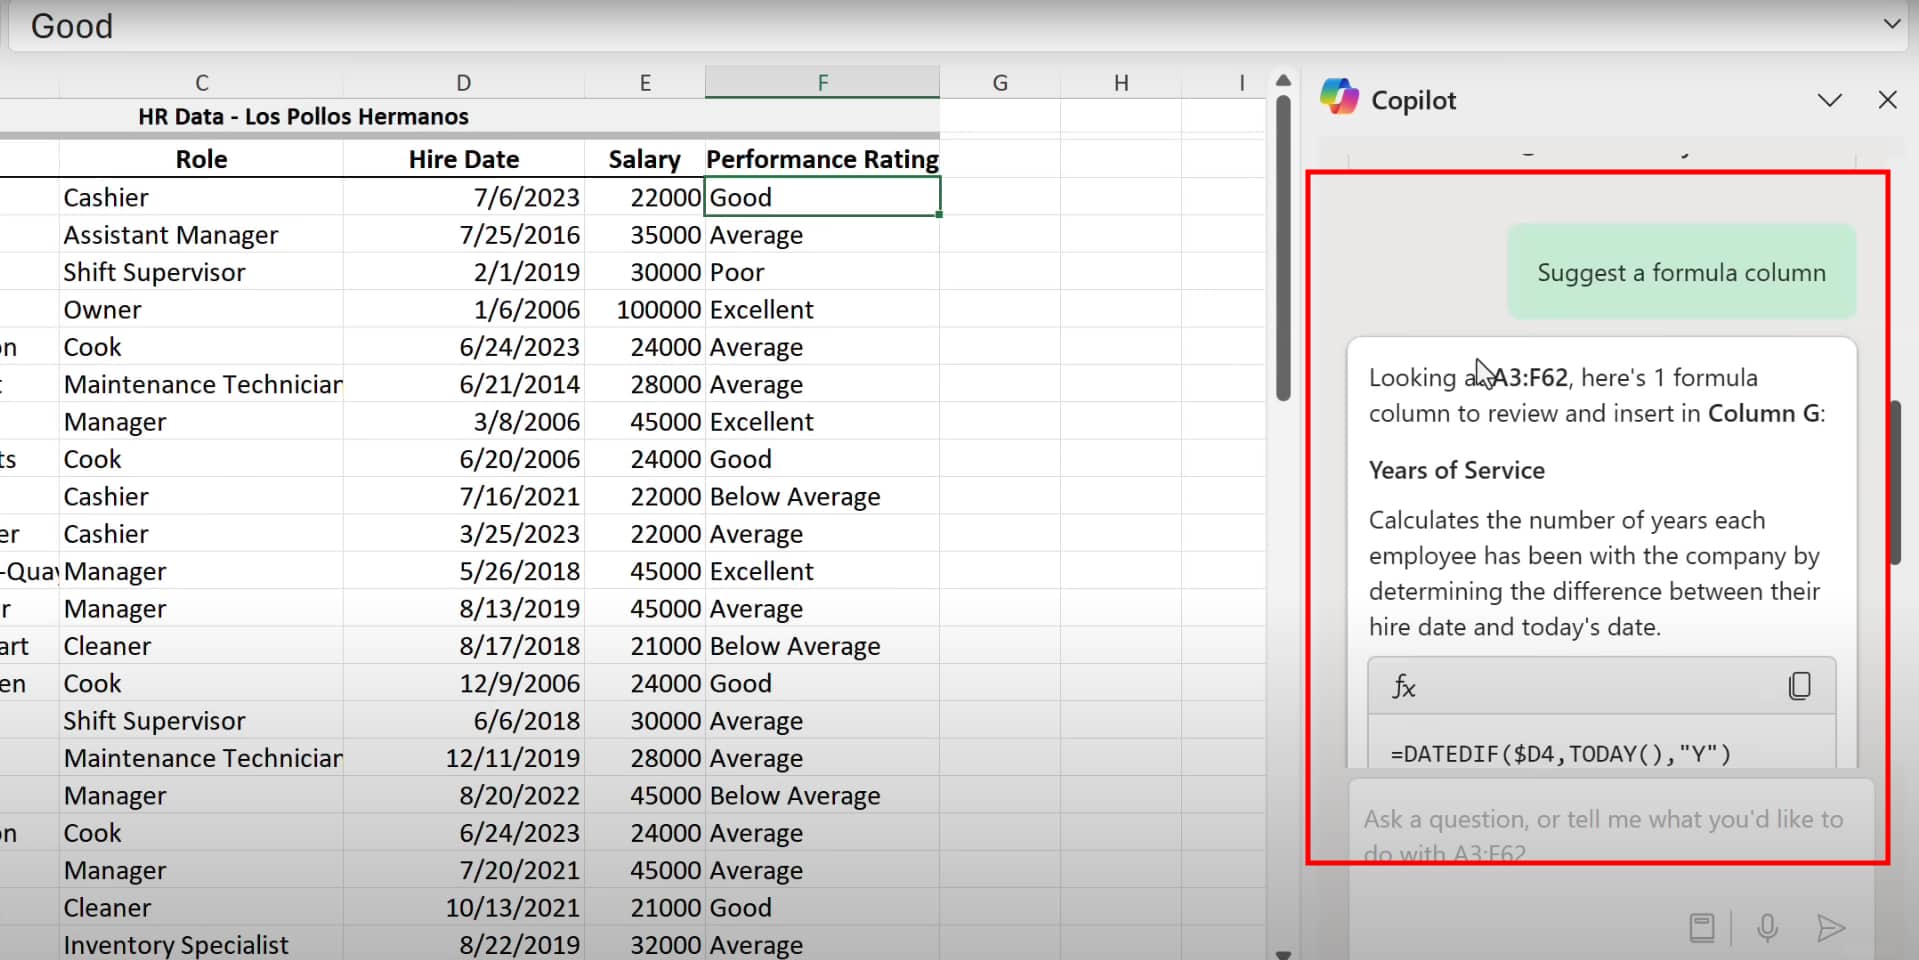1919x960 pixels.
Task: Select hire date cell 7/6/2023
Action: point(463,197)
